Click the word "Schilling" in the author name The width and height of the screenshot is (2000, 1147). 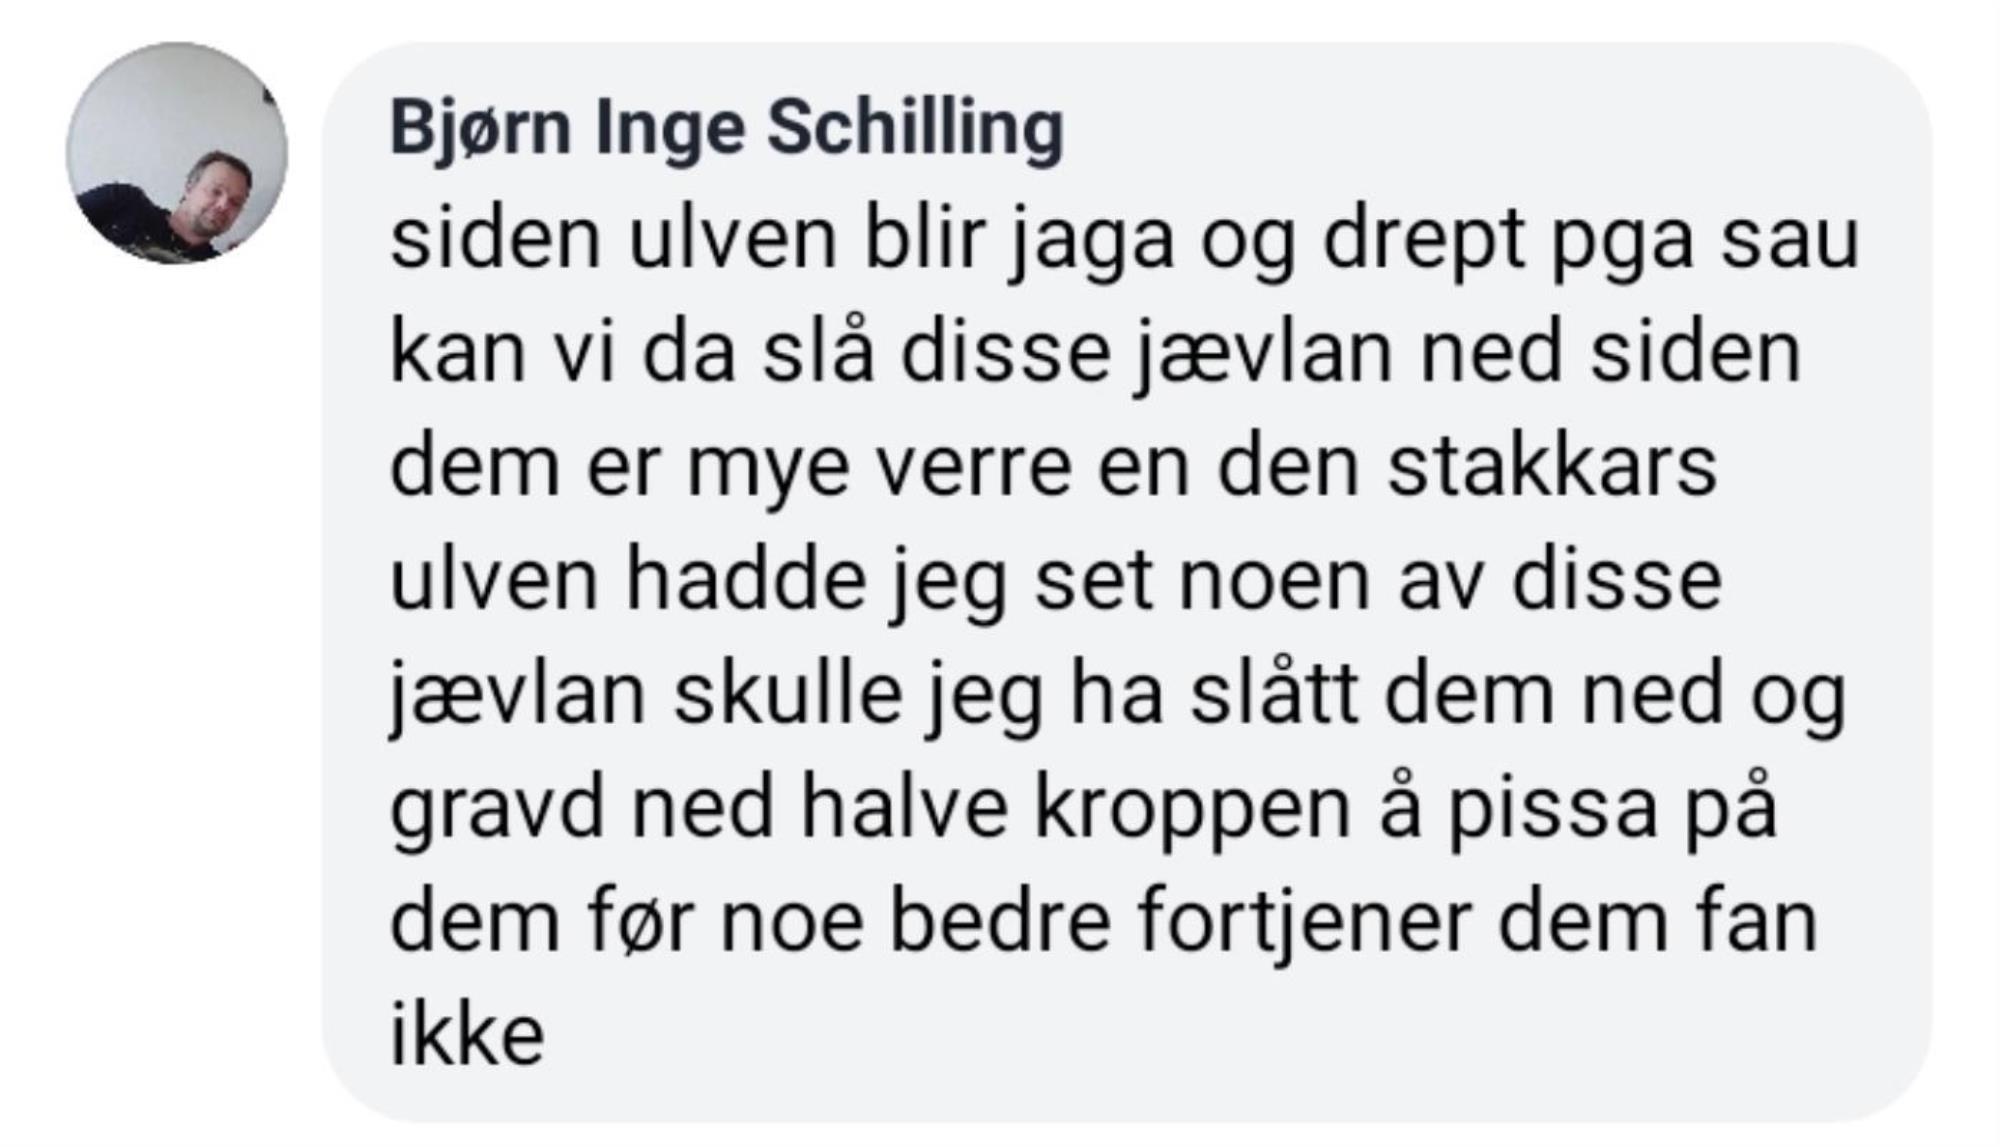coord(916,130)
